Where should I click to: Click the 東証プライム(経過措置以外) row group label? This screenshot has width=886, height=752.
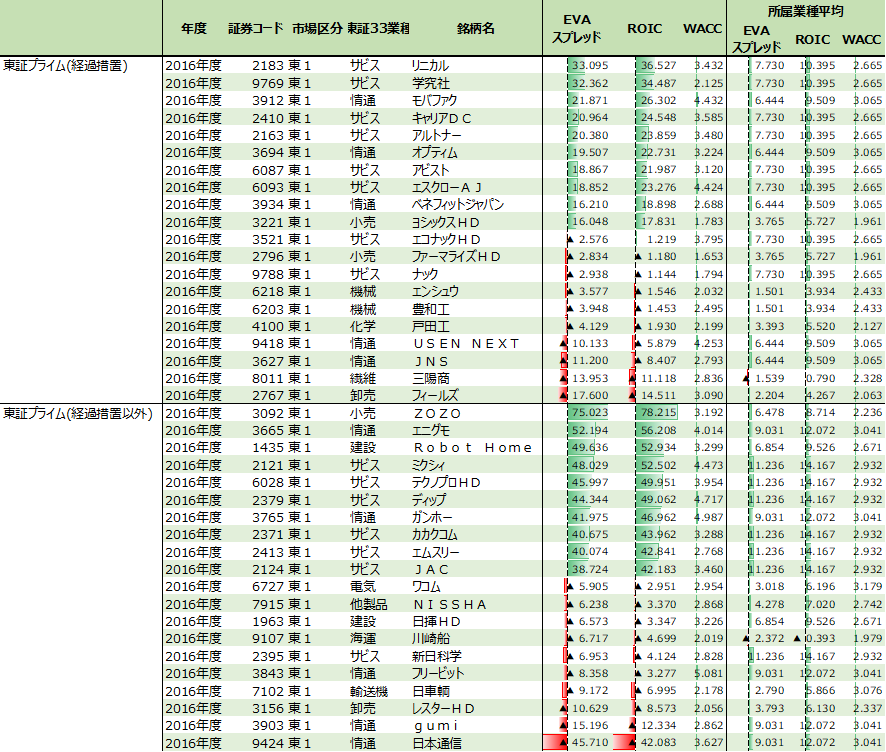pos(78,413)
